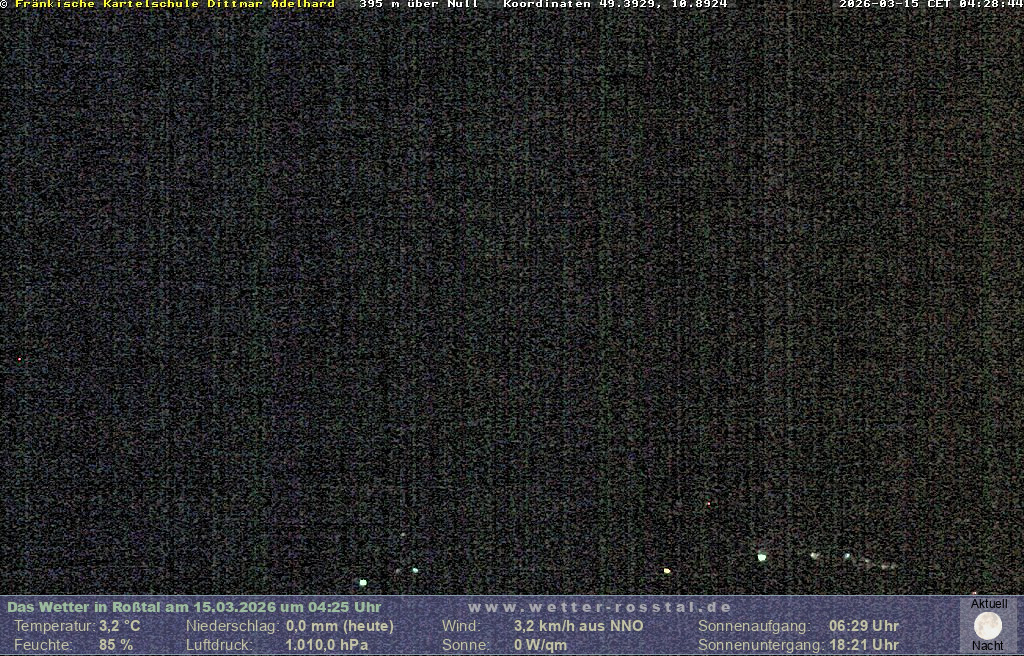Select the Luftdruck 1.010,0 hPa reading
This screenshot has height=656, width=1024.
pos(319,645)
